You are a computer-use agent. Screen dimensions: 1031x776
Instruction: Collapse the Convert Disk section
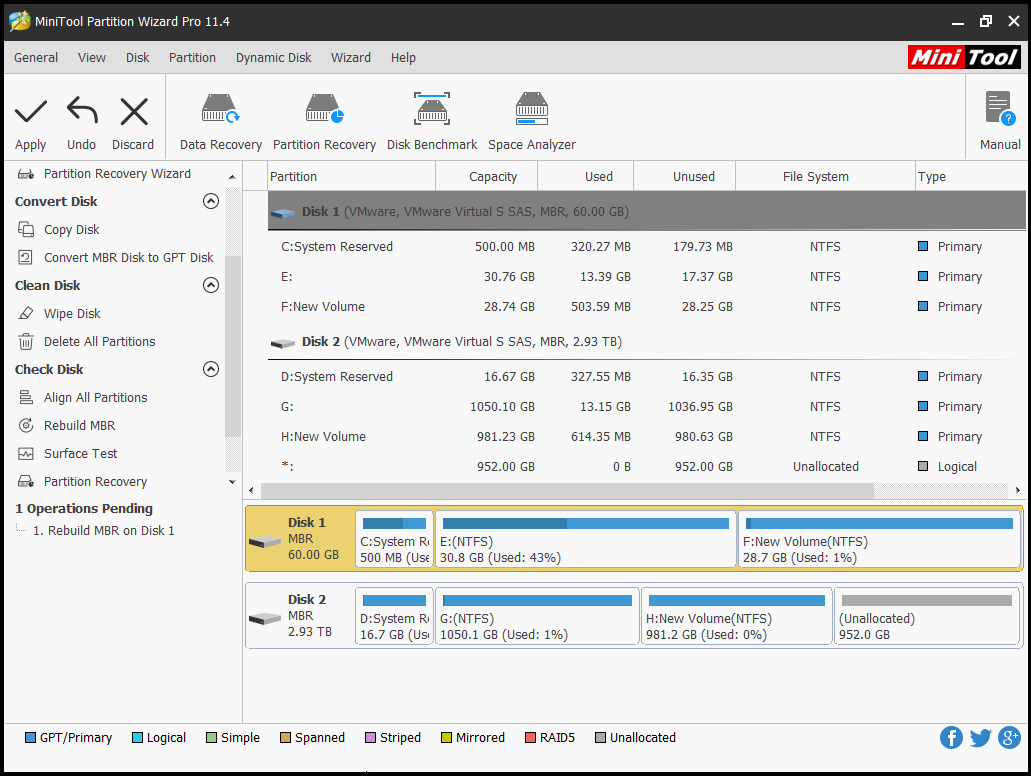pos(210,201)
